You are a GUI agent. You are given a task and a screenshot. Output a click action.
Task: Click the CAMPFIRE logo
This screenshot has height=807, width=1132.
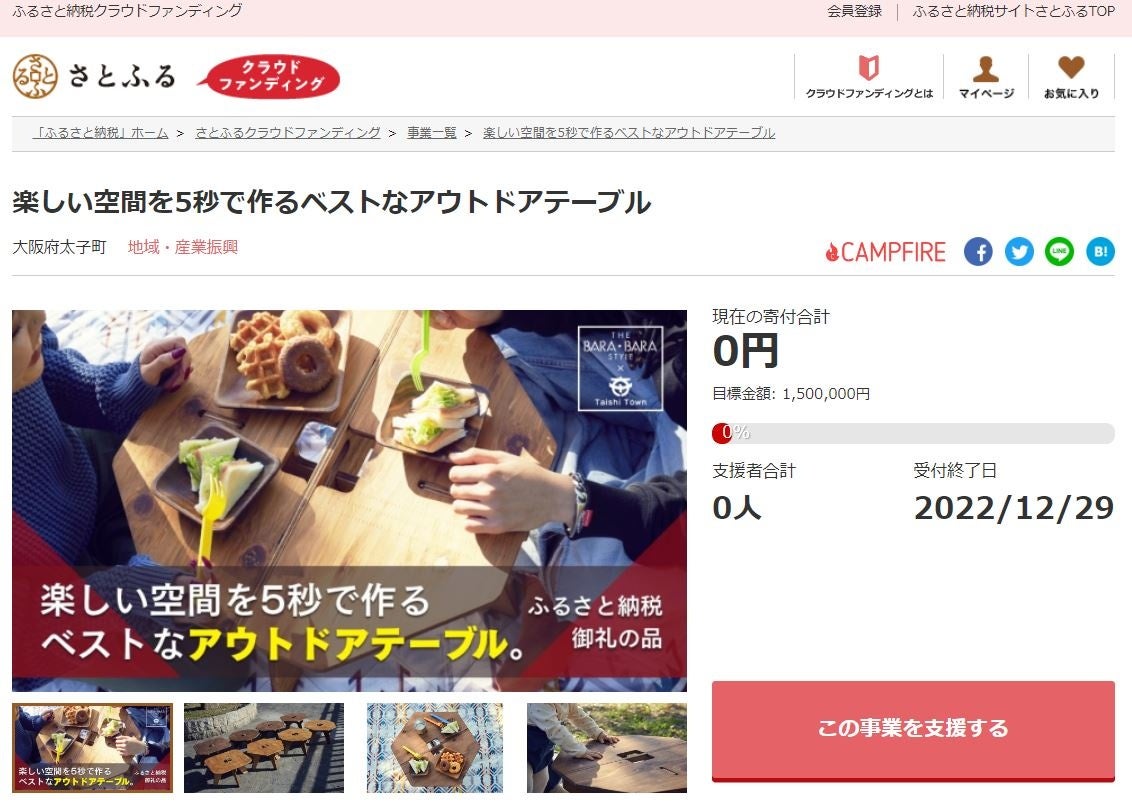point(885,252)
